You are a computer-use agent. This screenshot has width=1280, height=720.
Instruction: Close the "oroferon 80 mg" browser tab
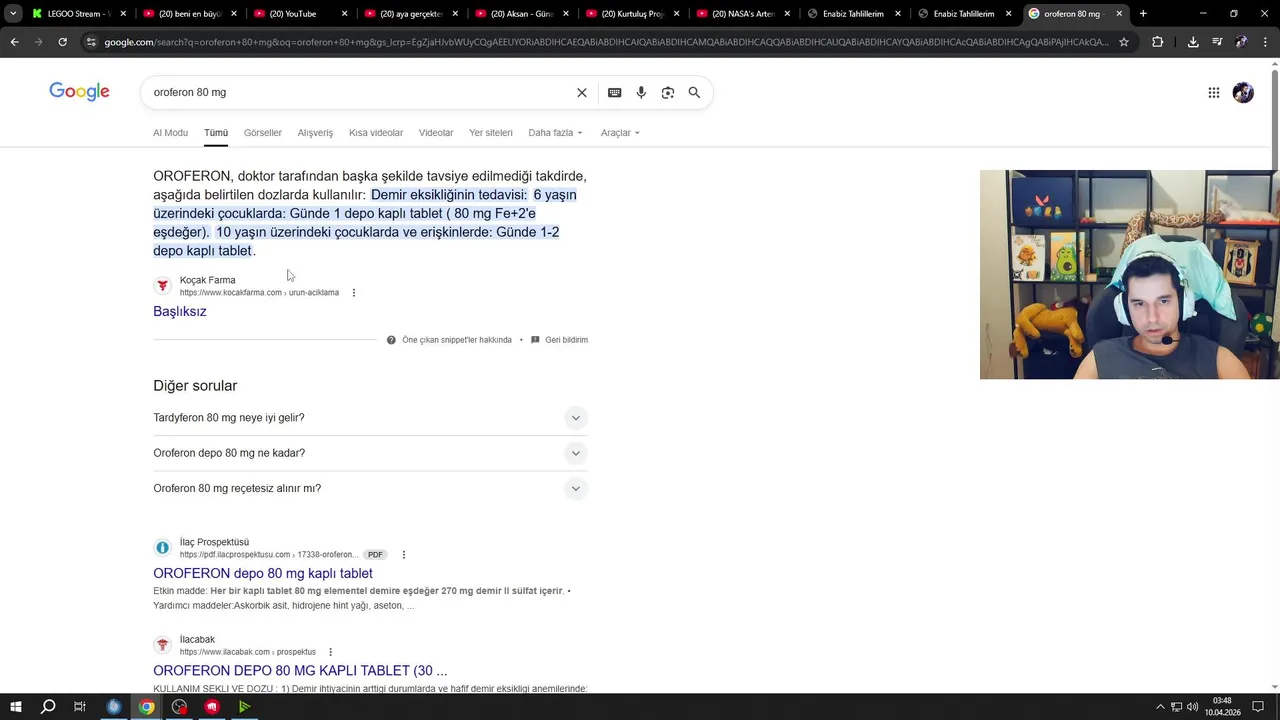coord(1119,14)
